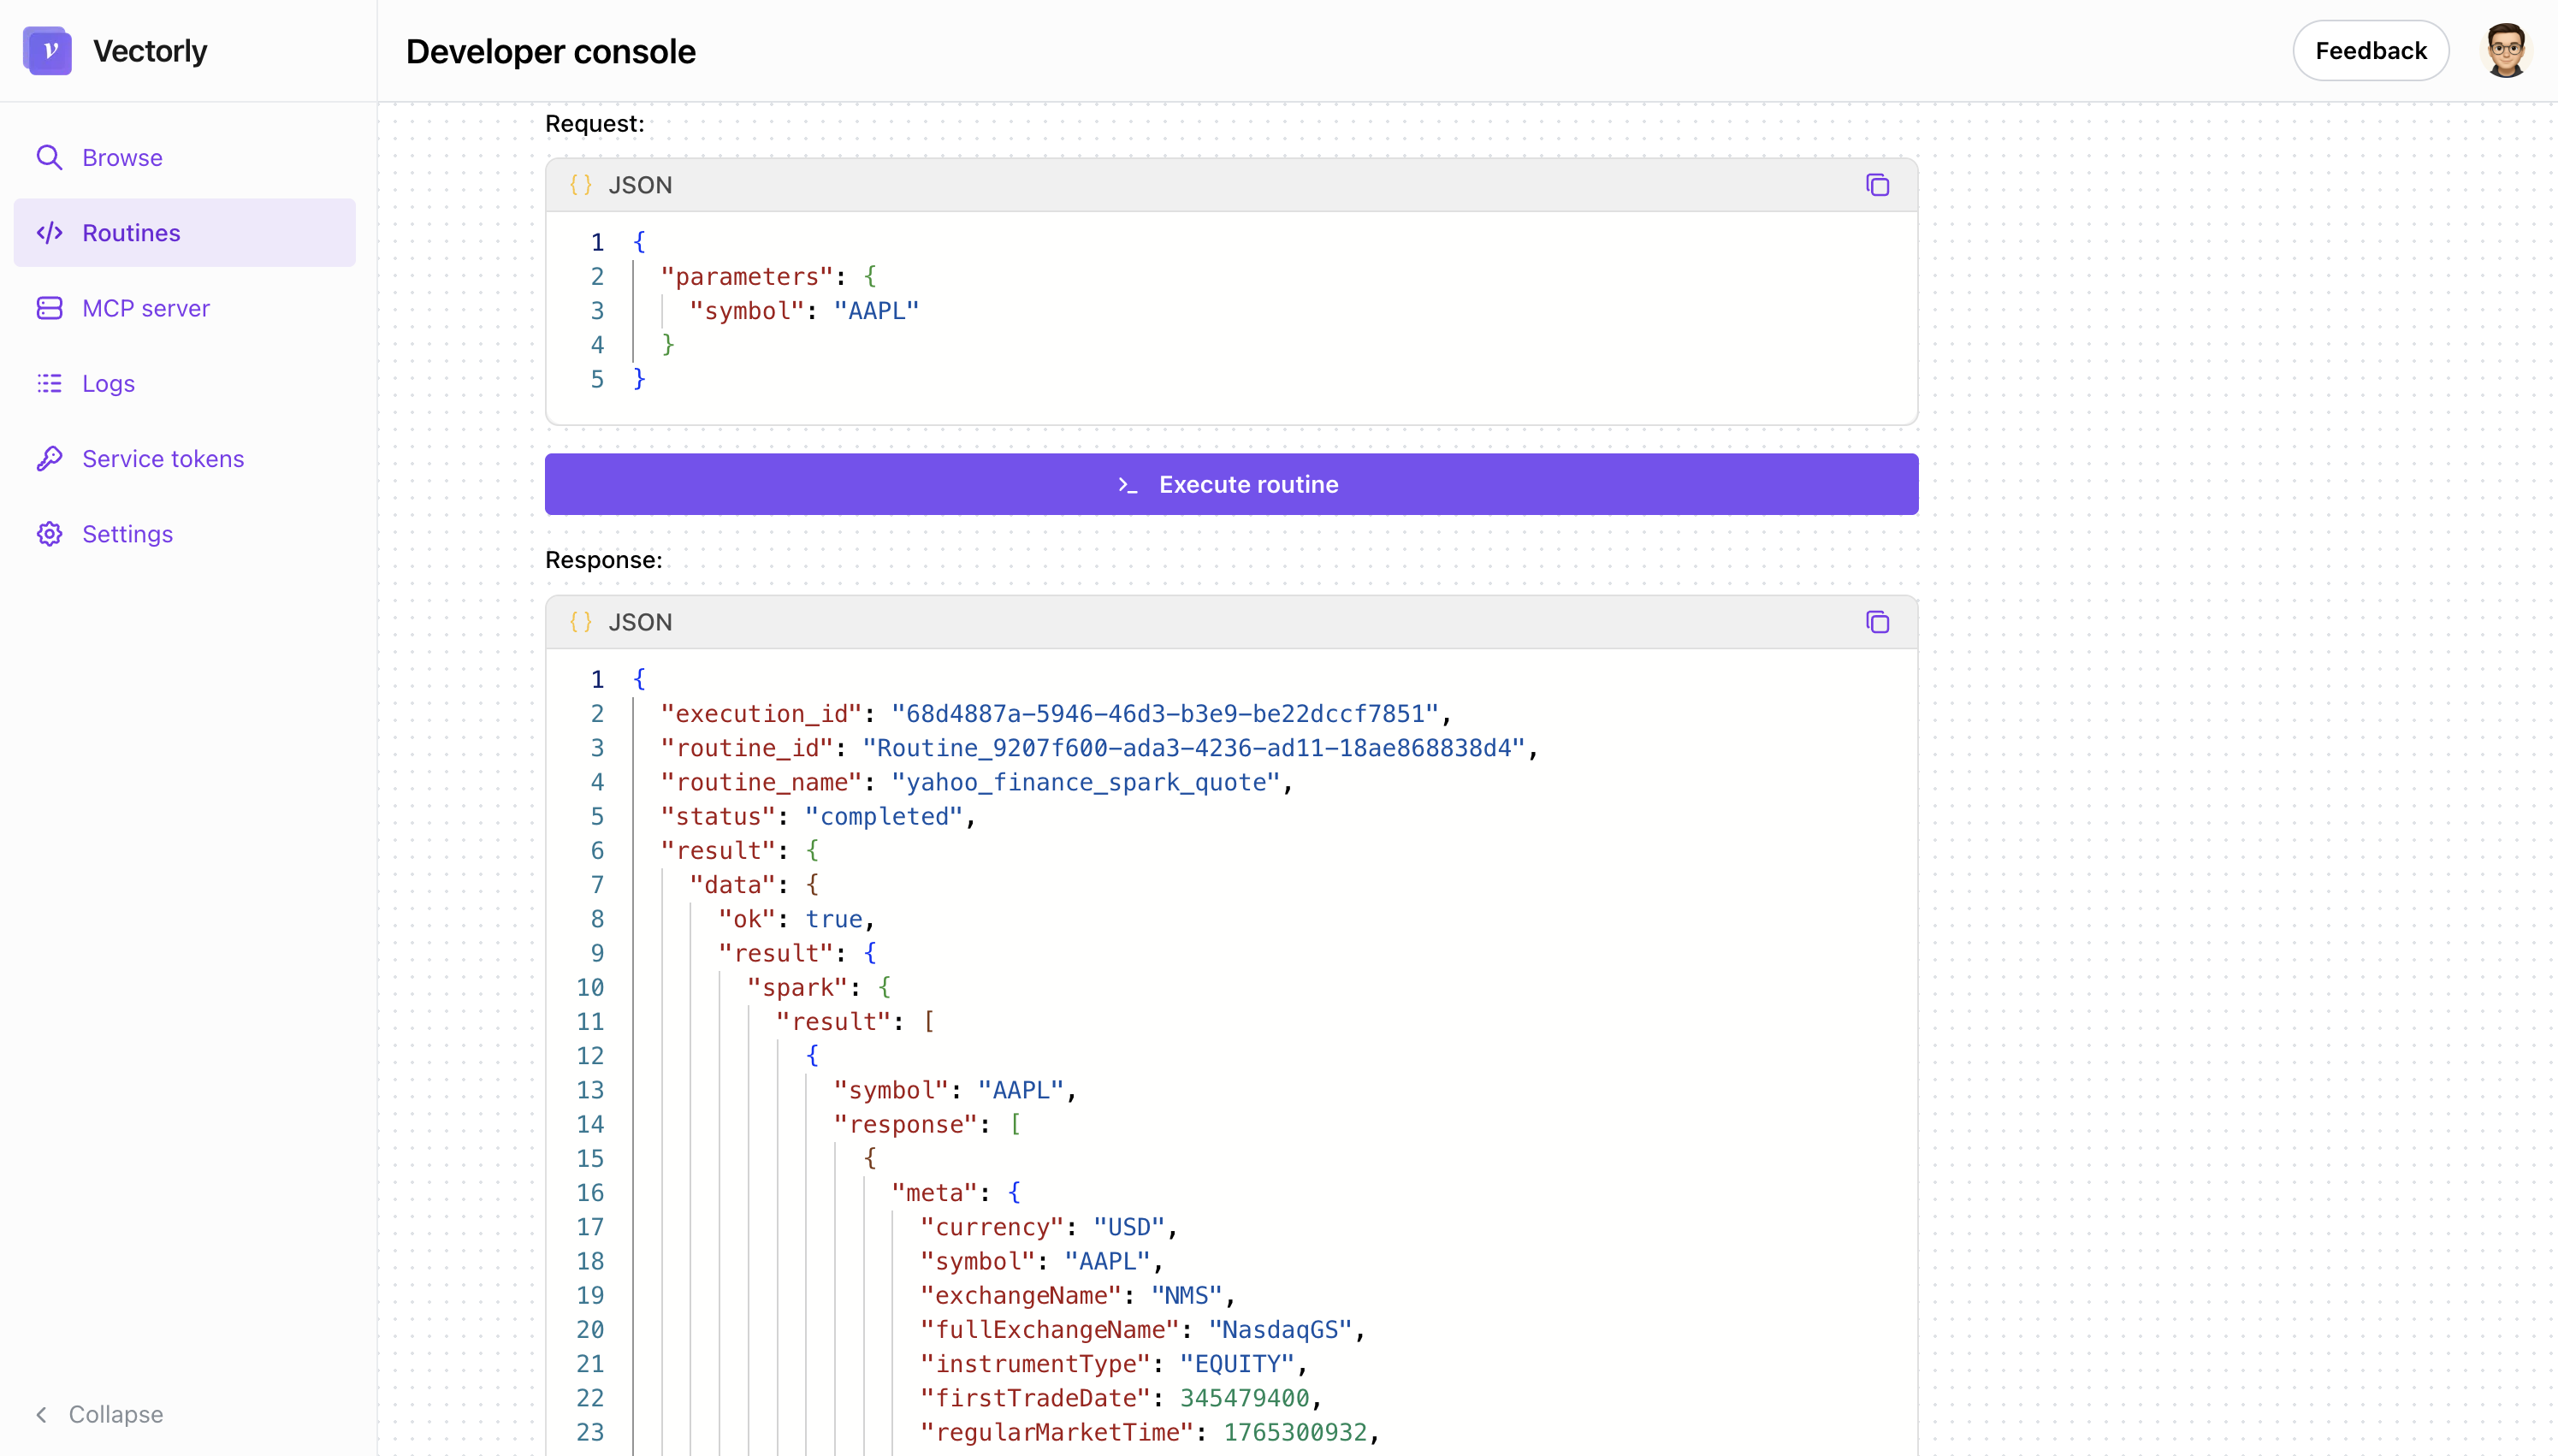Screen dimensions: 2558x1456
Task: Click into the AAPL symbol value in request
Action: coord(876,311)
